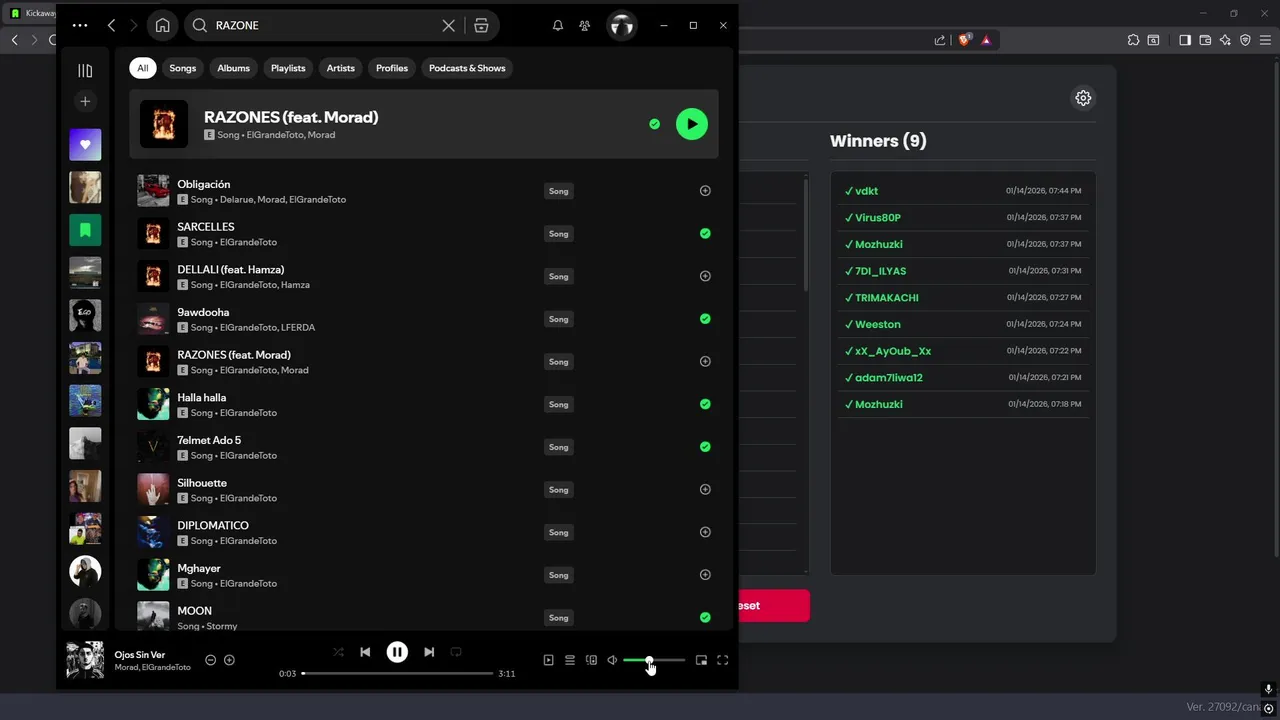Connect to a device
This screenshot has width=1280, height=720.
(x=591, y=660)
